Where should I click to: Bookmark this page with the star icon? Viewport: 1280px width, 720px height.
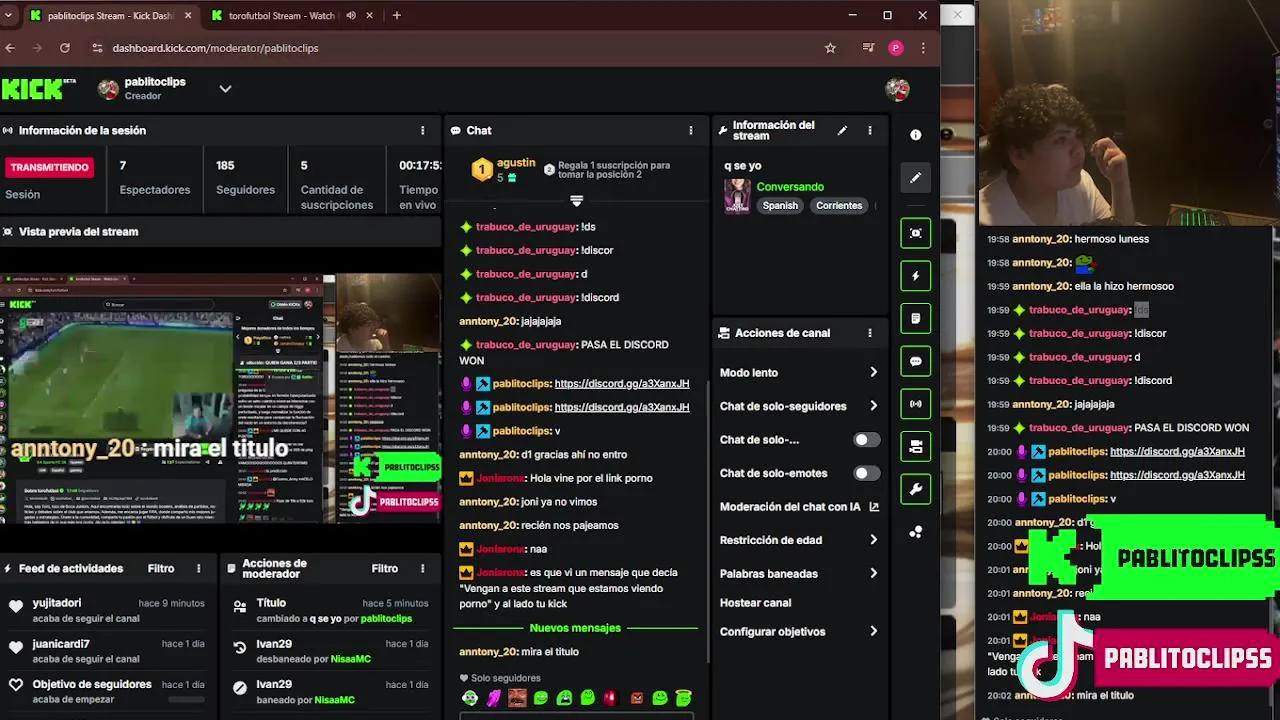tap(830, 48)
